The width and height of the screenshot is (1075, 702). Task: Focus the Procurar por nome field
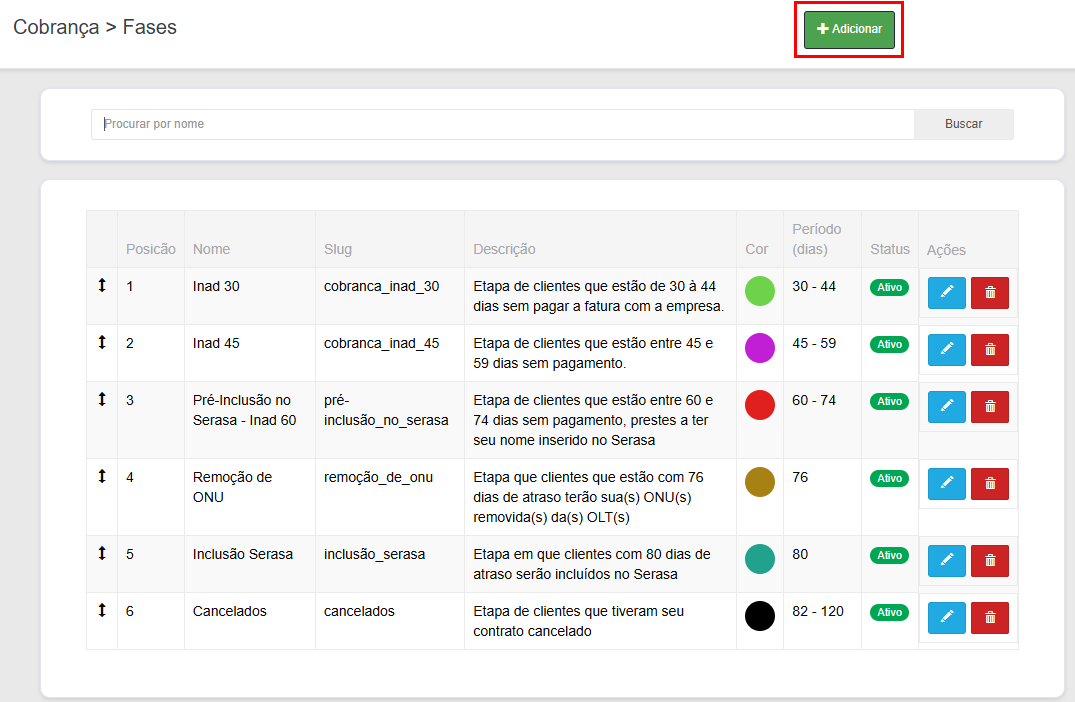tap(502, 124)
